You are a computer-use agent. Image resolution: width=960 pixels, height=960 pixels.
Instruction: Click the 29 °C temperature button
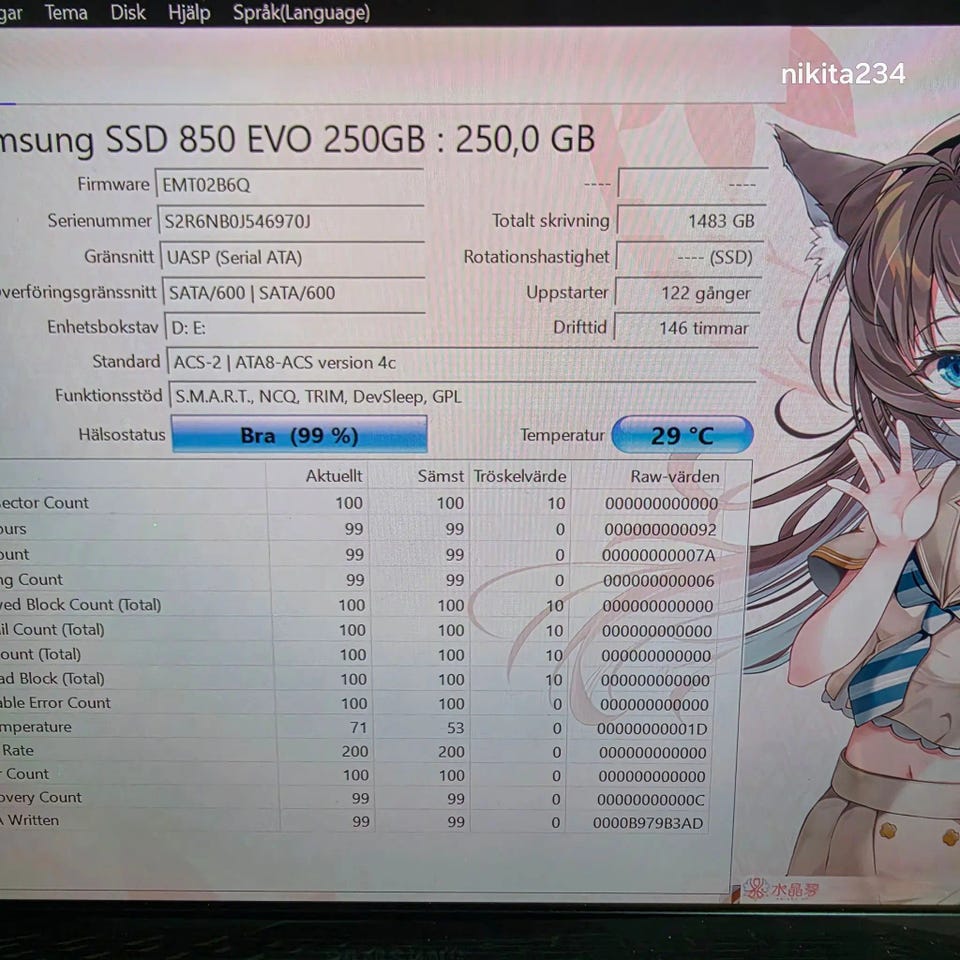point(682,435)
